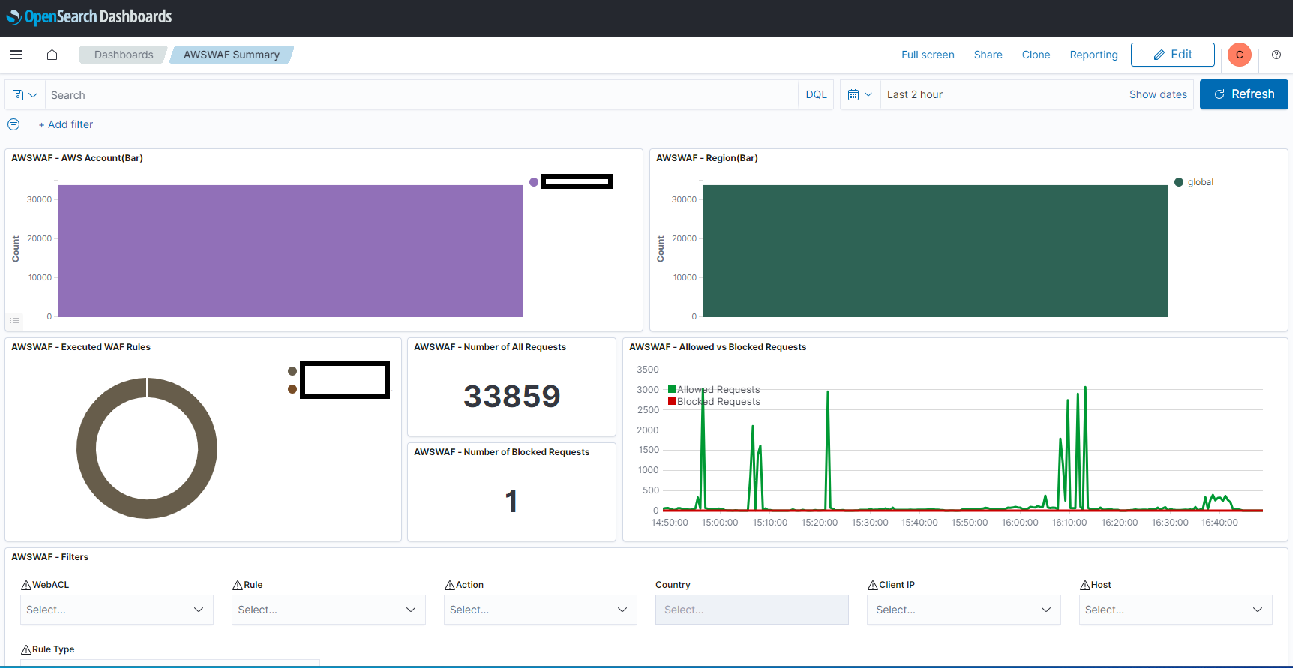Open the help question-mark icon
Image resolution: width=1295 pixels, height=668 pixels.
1276,55
